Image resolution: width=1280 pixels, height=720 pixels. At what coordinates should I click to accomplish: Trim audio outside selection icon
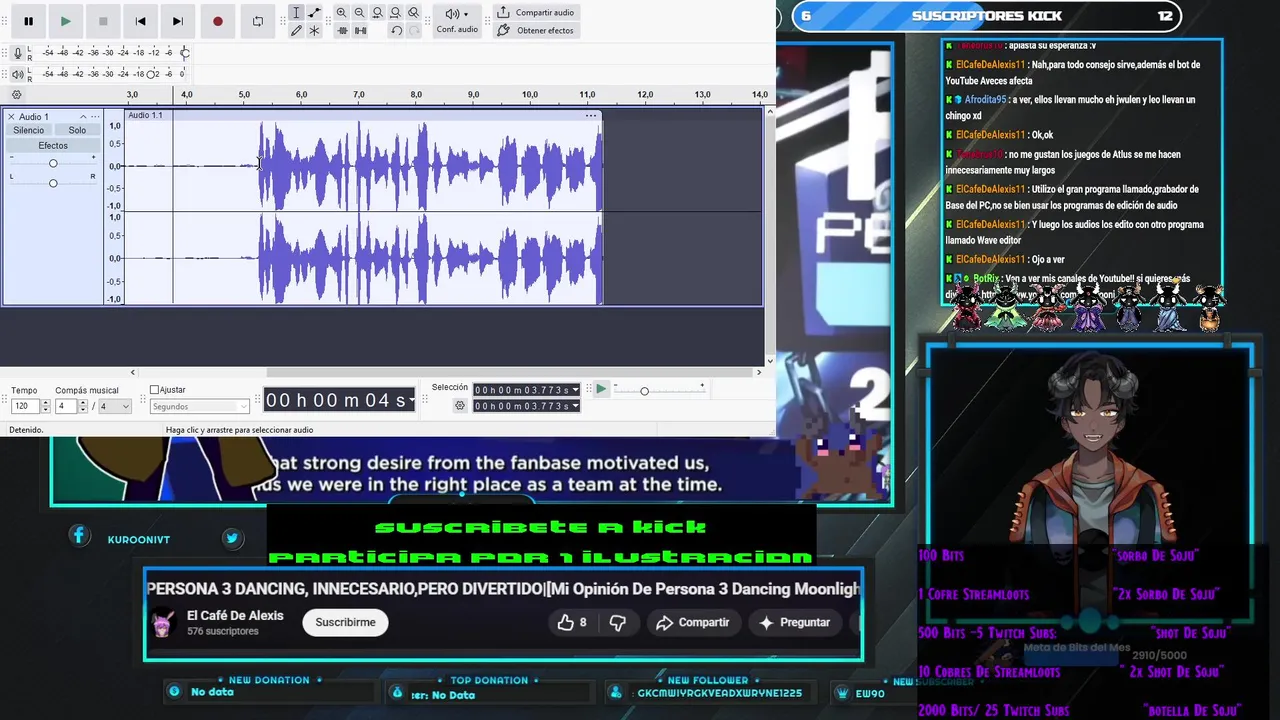pos(342,30)
